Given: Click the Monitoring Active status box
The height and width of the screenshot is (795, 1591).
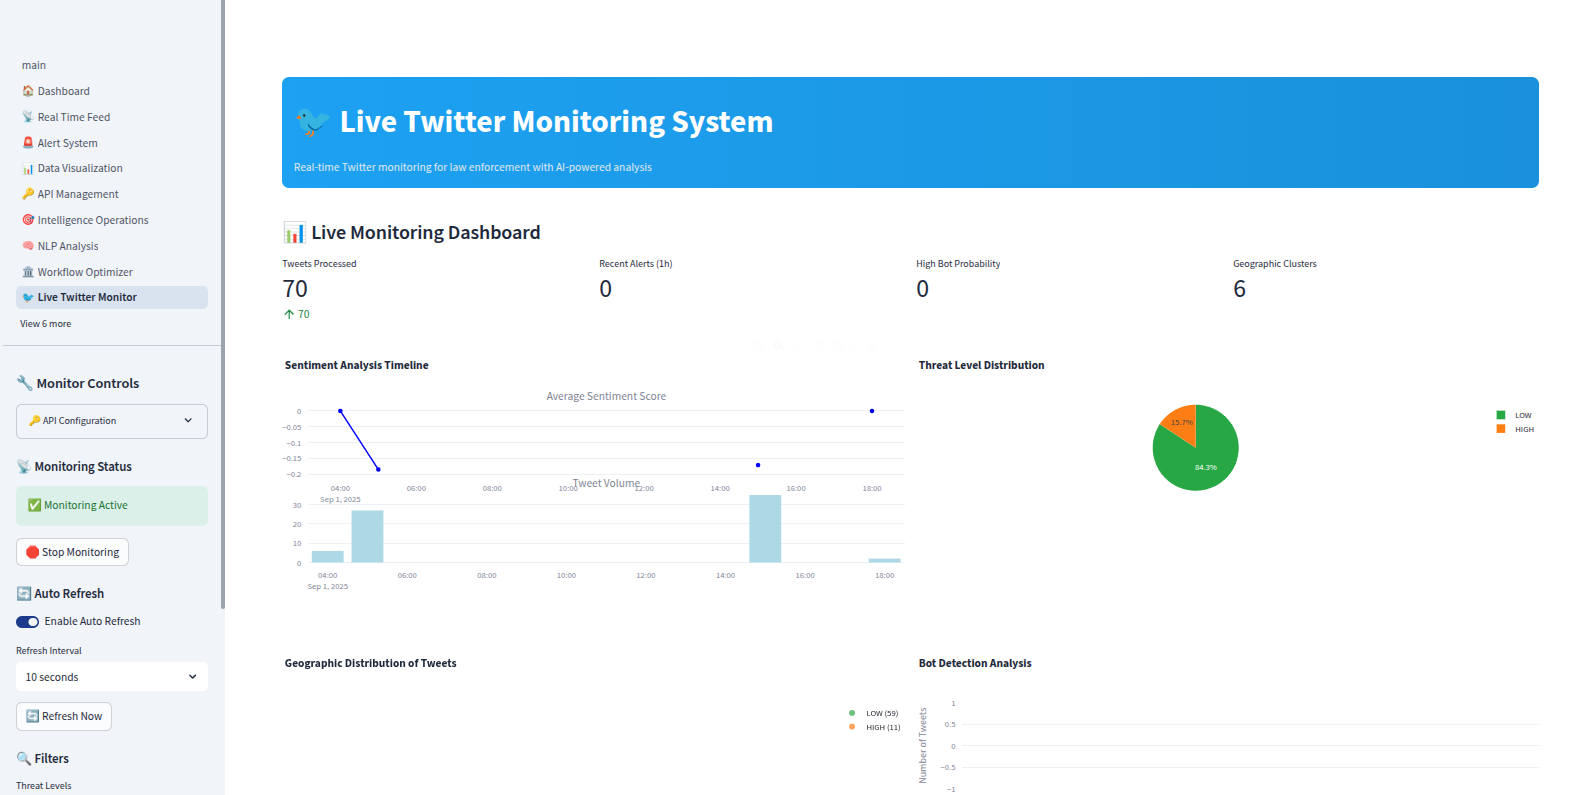Looking at the screenshot, I should 112,506.
